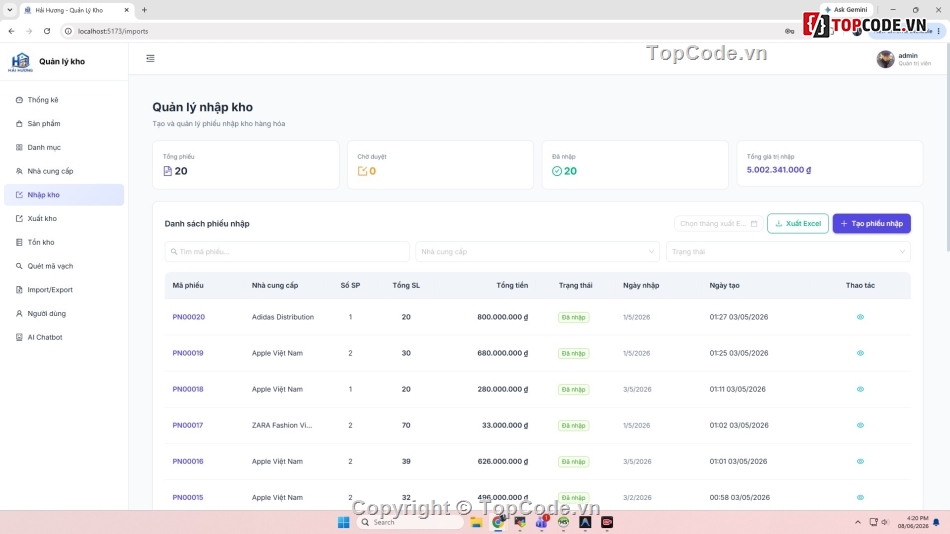Click the 800.000.000 ₫ total cell
Viewport: 950px width, 534px height.
(x=502, y=317)
